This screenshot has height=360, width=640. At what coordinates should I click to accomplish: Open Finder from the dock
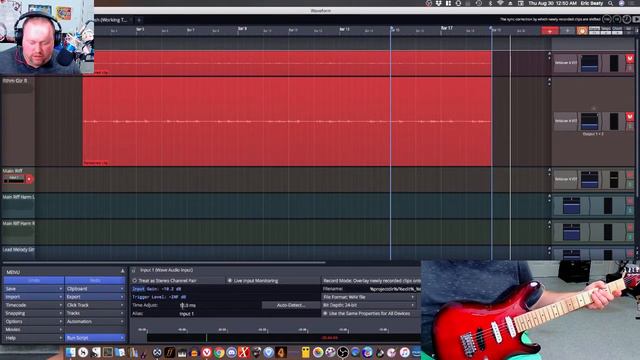click(71, 352)
